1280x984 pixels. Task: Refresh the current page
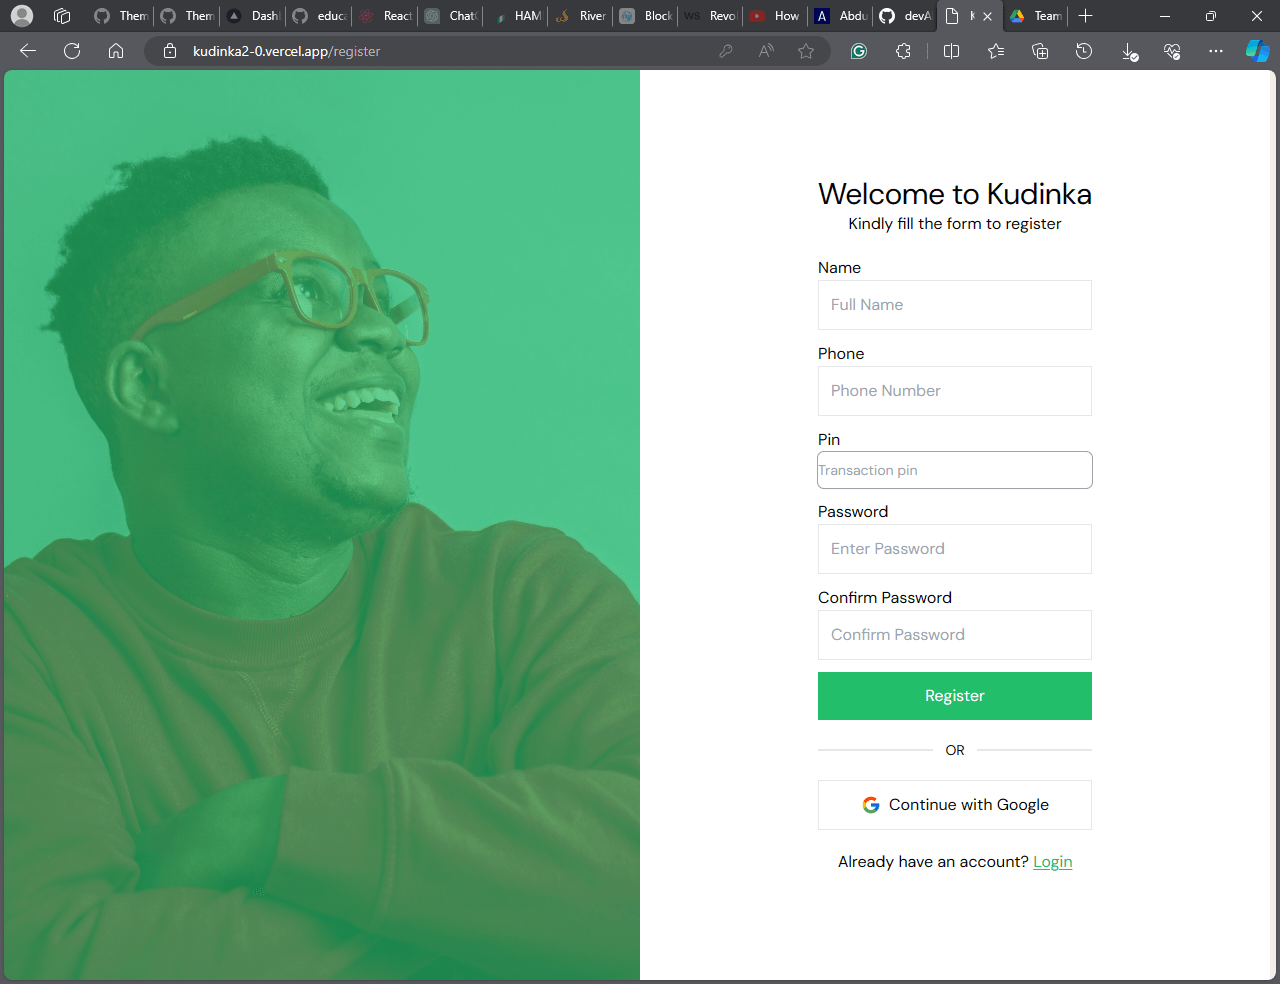pyautogui.click(x=72, y=51)
